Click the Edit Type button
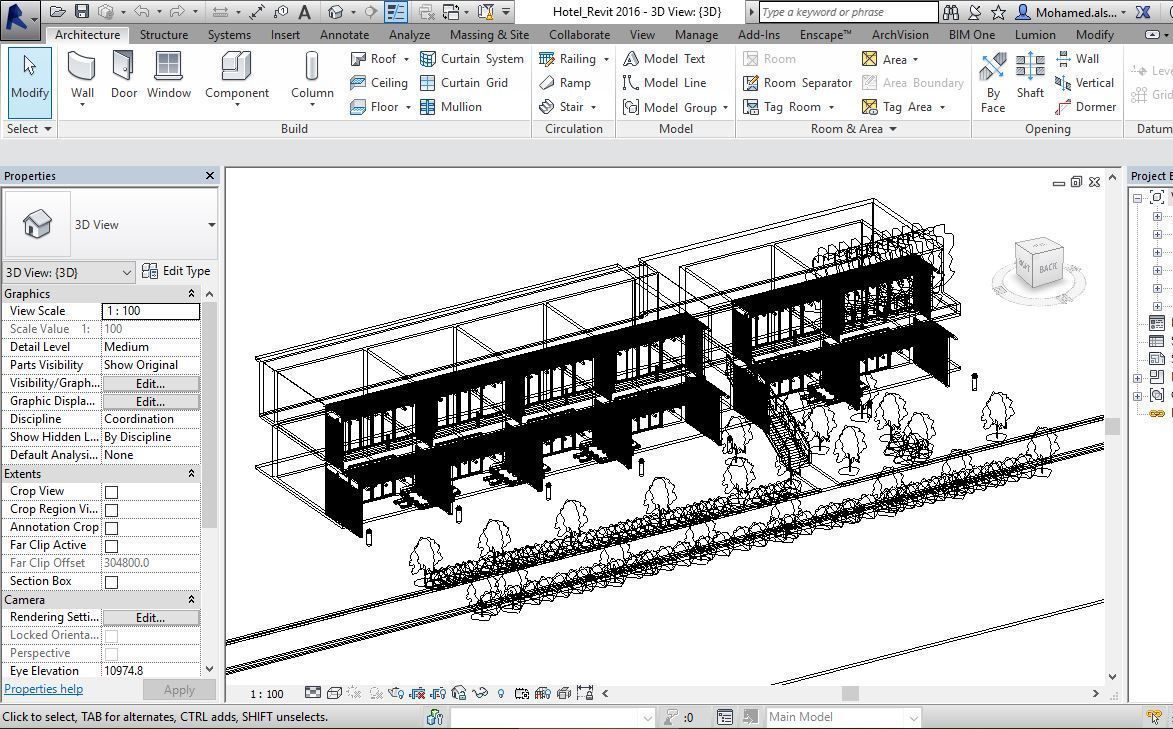 click(177, 271)
